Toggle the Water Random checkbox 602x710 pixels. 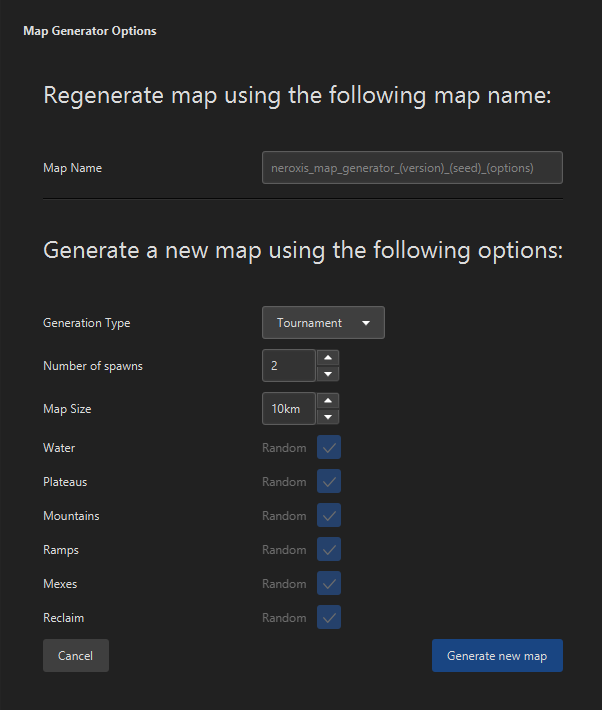tap(329, 447)
